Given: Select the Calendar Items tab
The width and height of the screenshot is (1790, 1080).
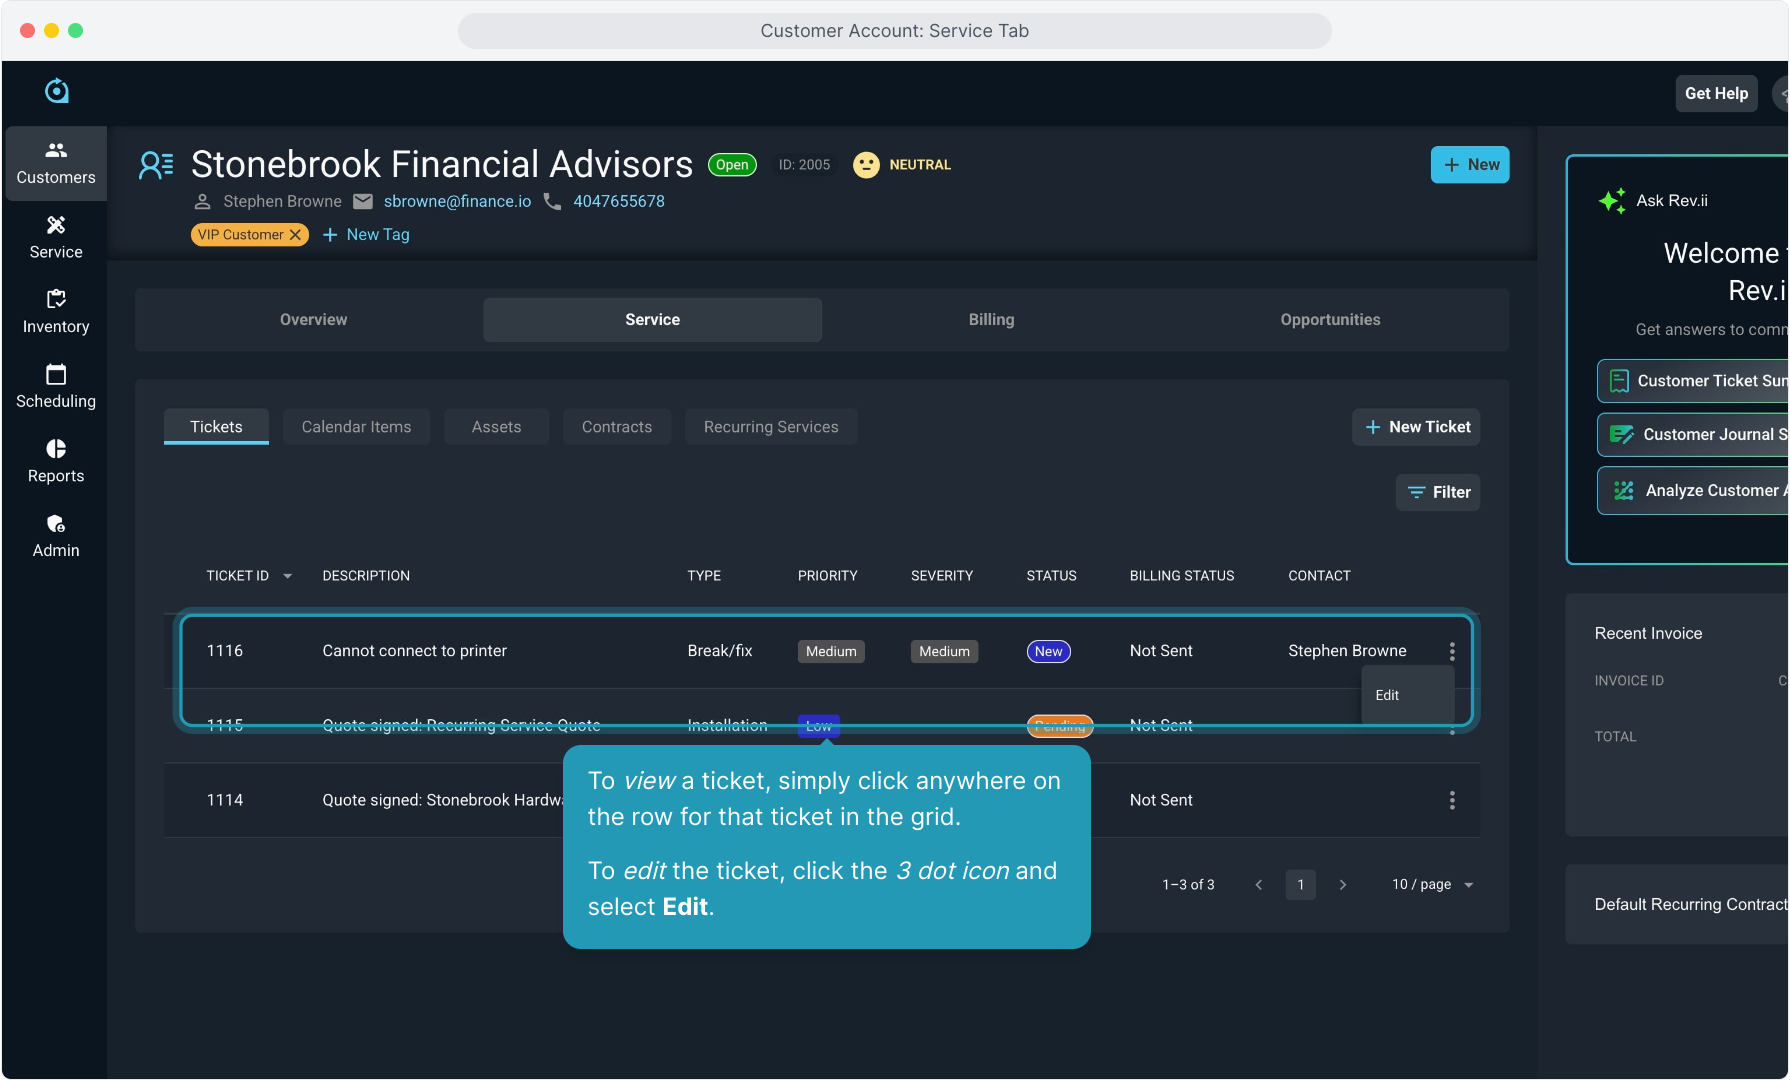Looking at the screenshot, I should click(x=356, y=427).
